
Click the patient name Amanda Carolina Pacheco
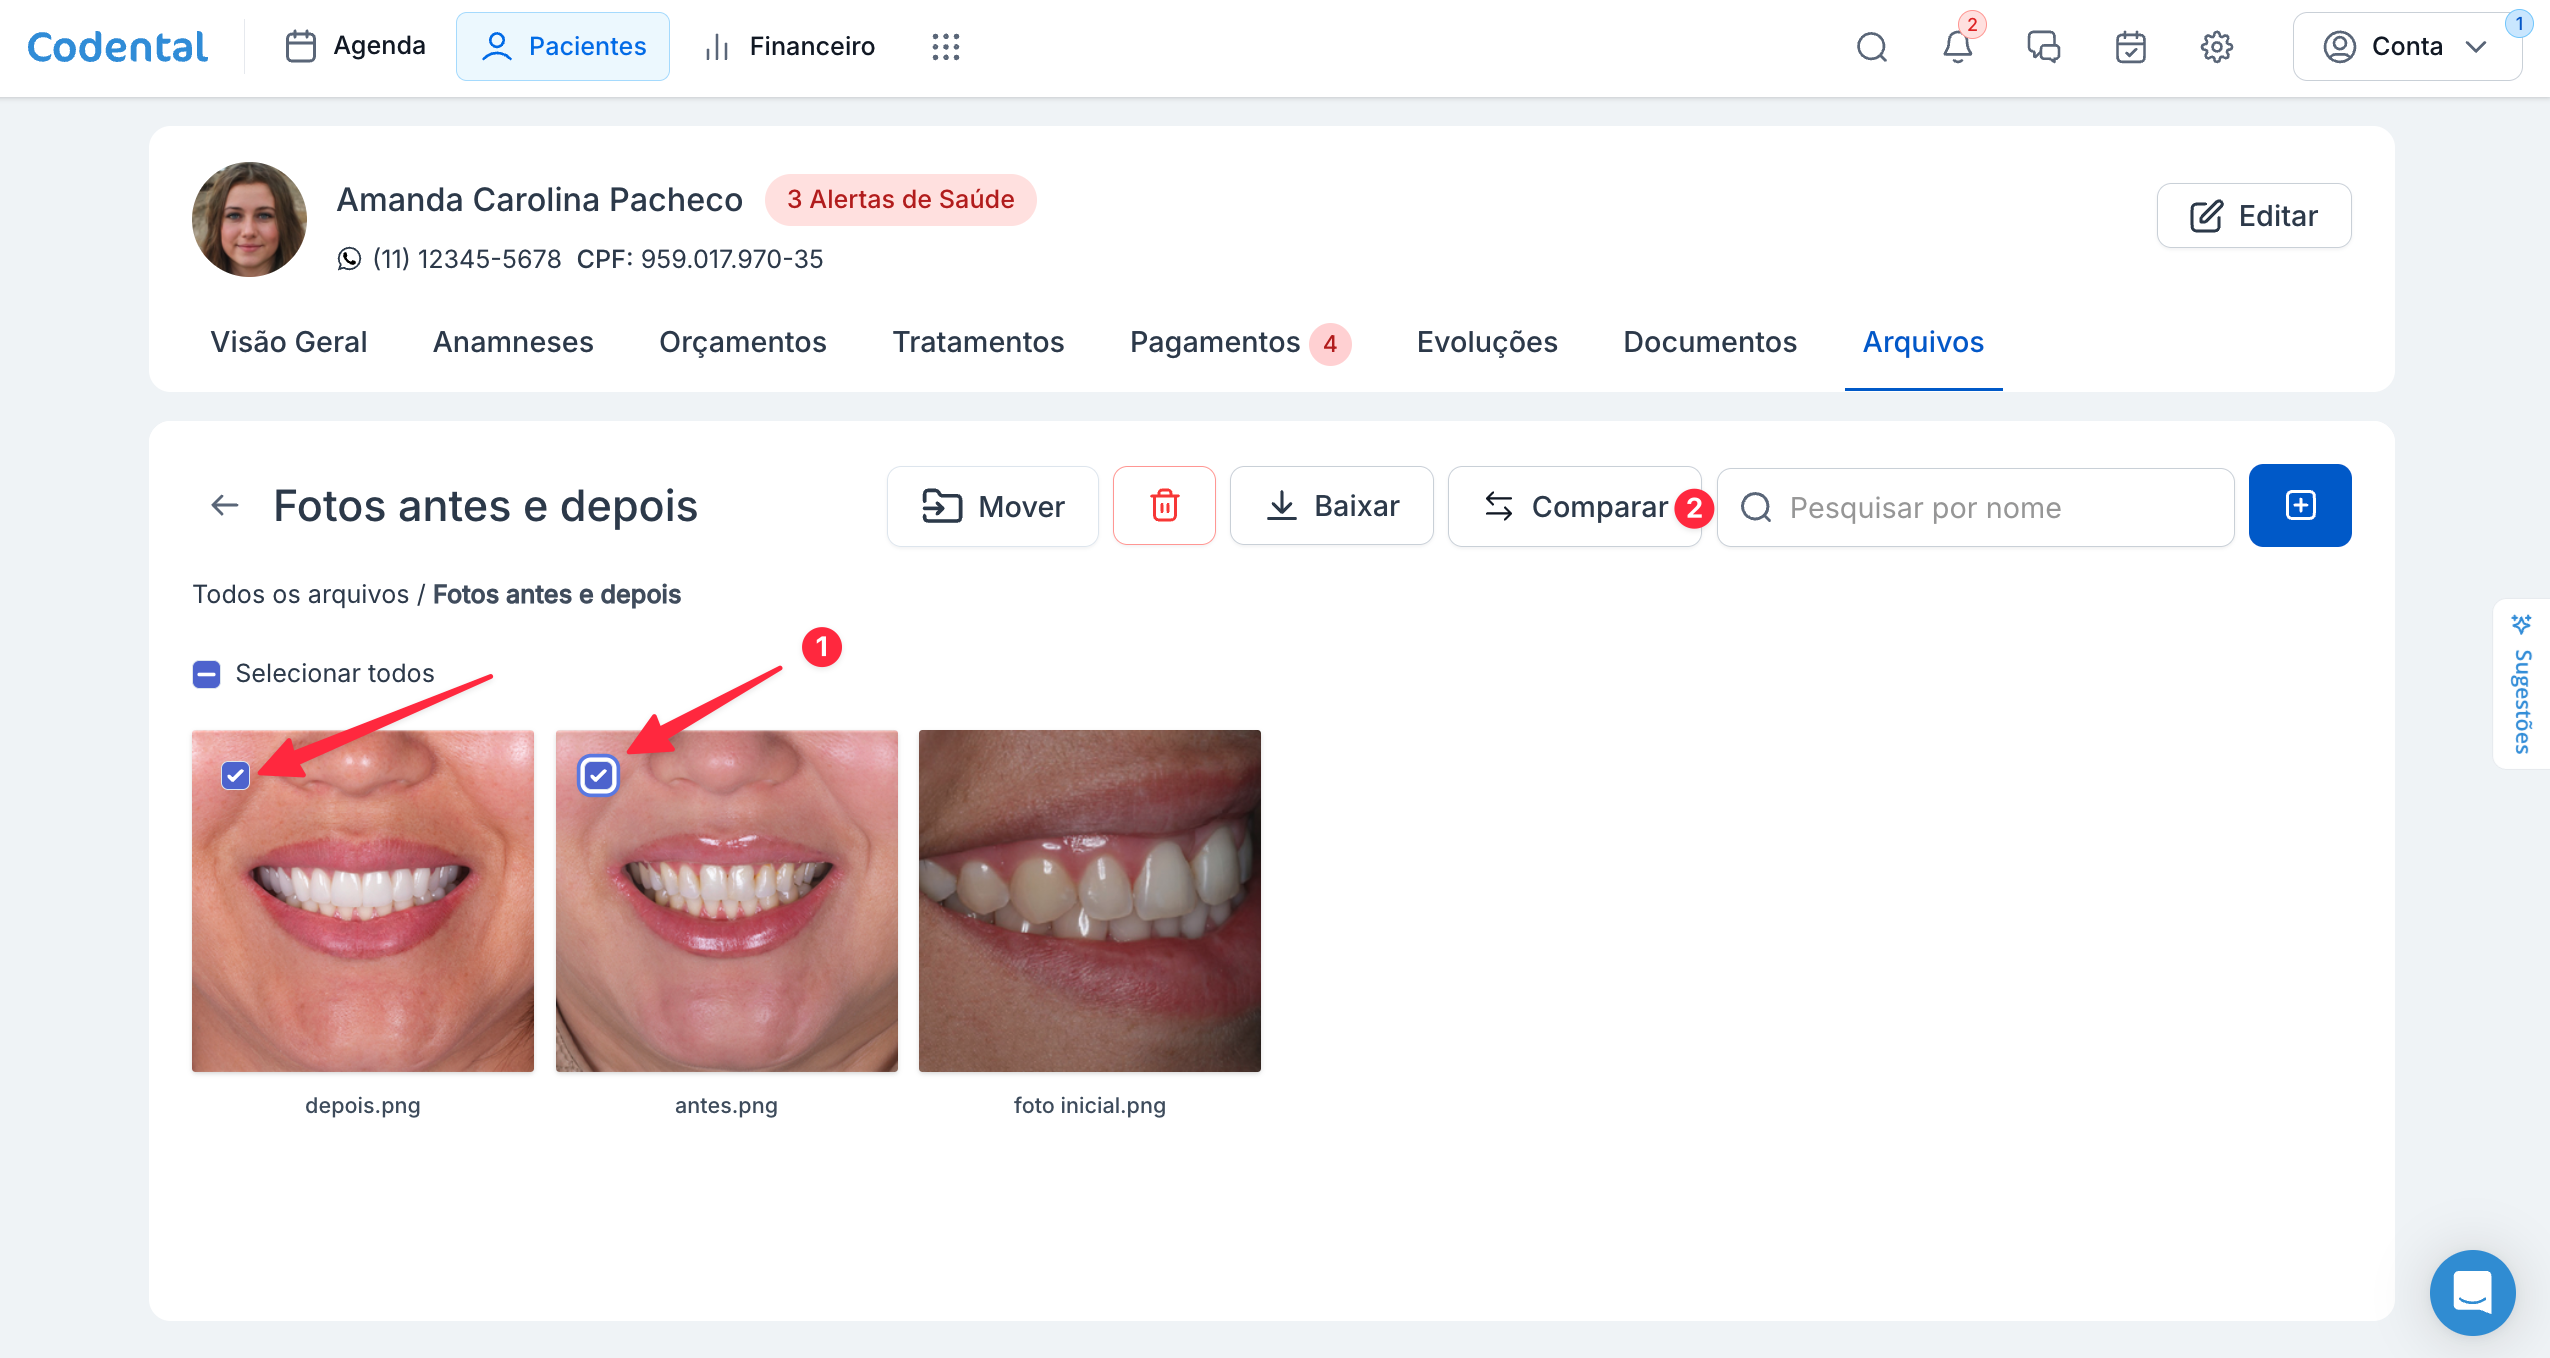pyautogui.click(x=540, y=199)
